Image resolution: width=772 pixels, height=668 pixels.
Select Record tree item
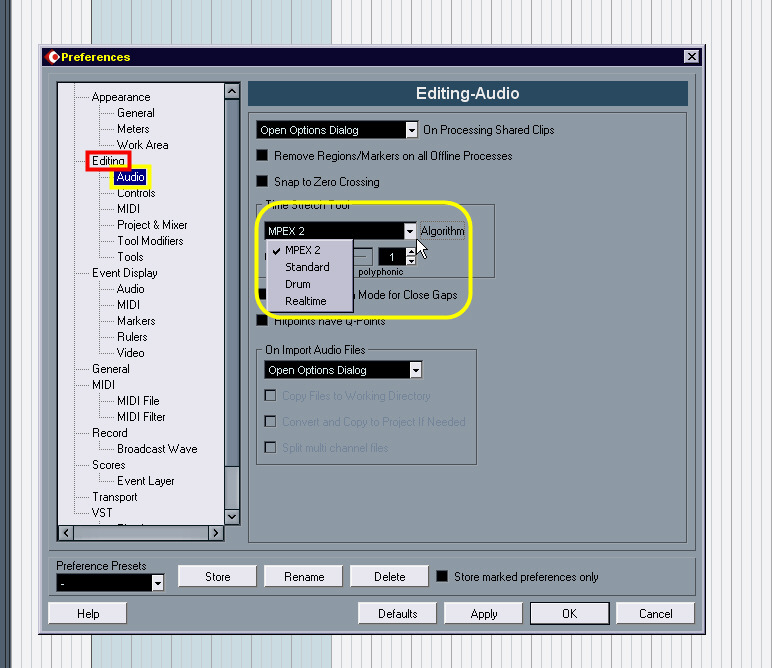(109, 433)
